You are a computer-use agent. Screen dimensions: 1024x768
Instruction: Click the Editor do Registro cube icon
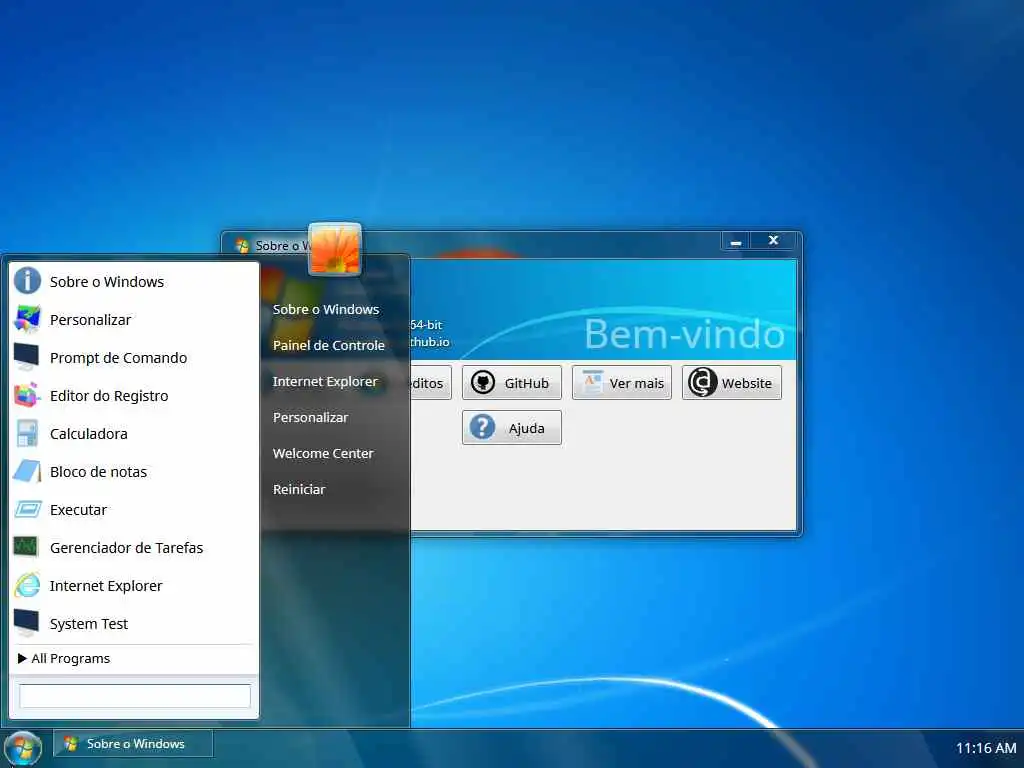(27, 395)
